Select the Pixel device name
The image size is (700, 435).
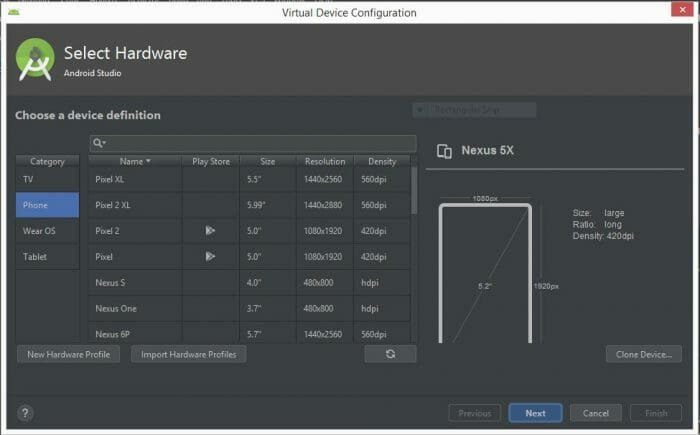[104, 257]
